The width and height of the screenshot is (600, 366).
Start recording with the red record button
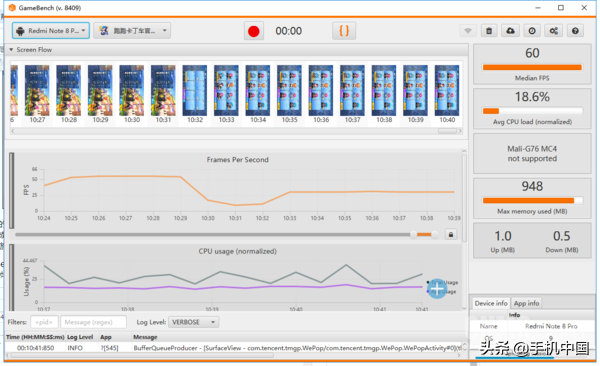tap(254, 31)
